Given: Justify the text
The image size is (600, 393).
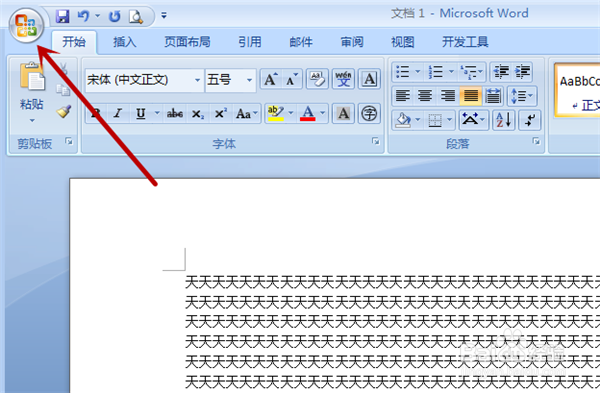Looking at the screenshot, I should tap(471, 96).
